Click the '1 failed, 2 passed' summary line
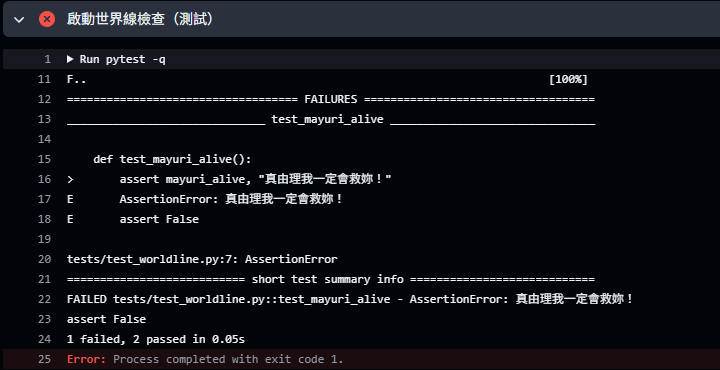 (156, 339)
